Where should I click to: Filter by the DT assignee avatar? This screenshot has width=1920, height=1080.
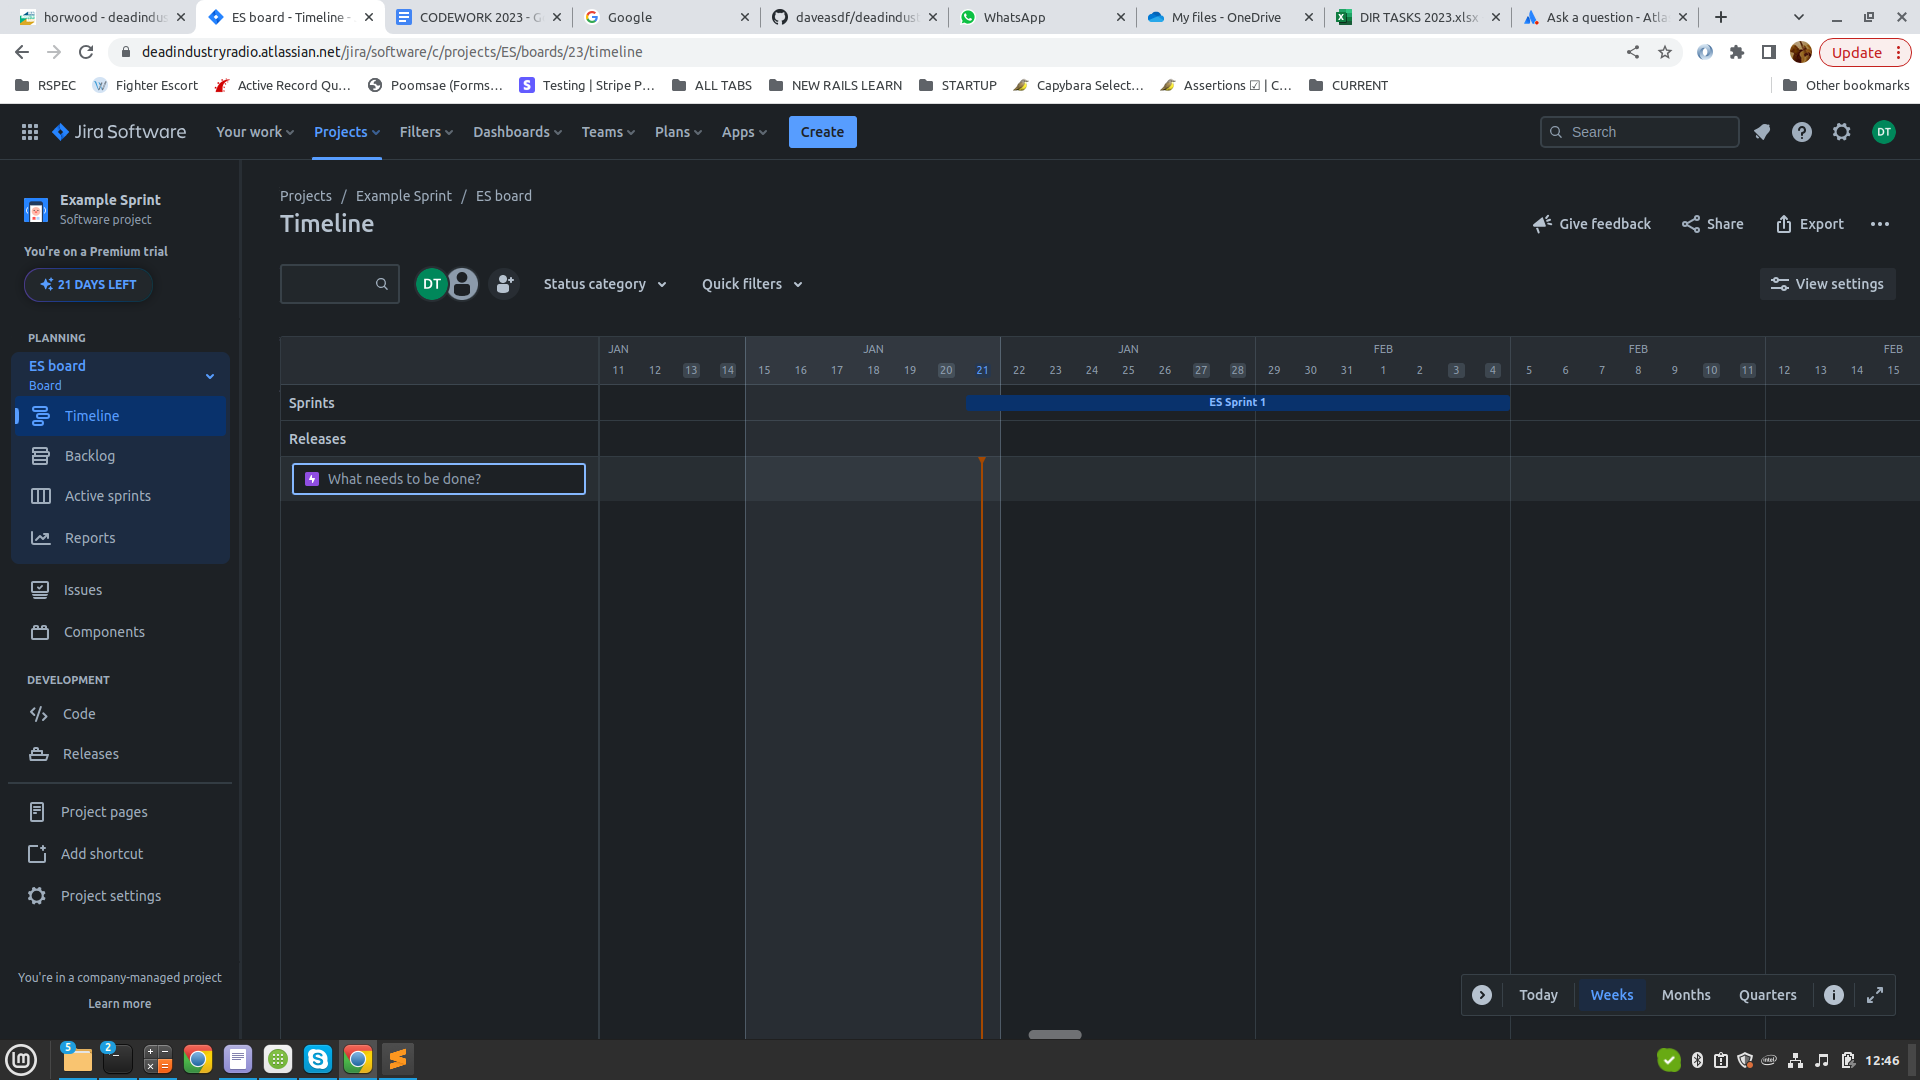[x=432, y=284]
